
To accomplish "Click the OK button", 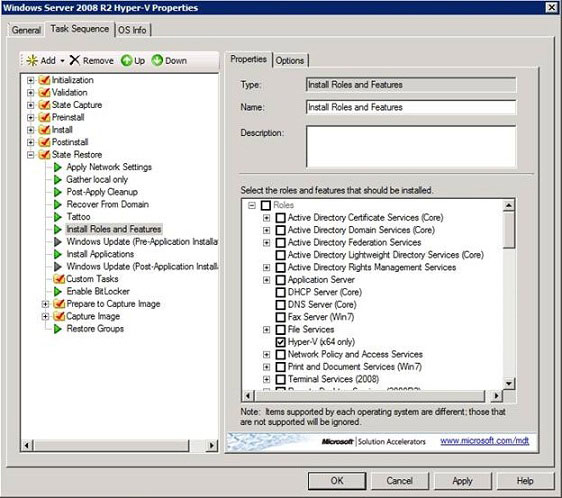I will click(337, 481).
